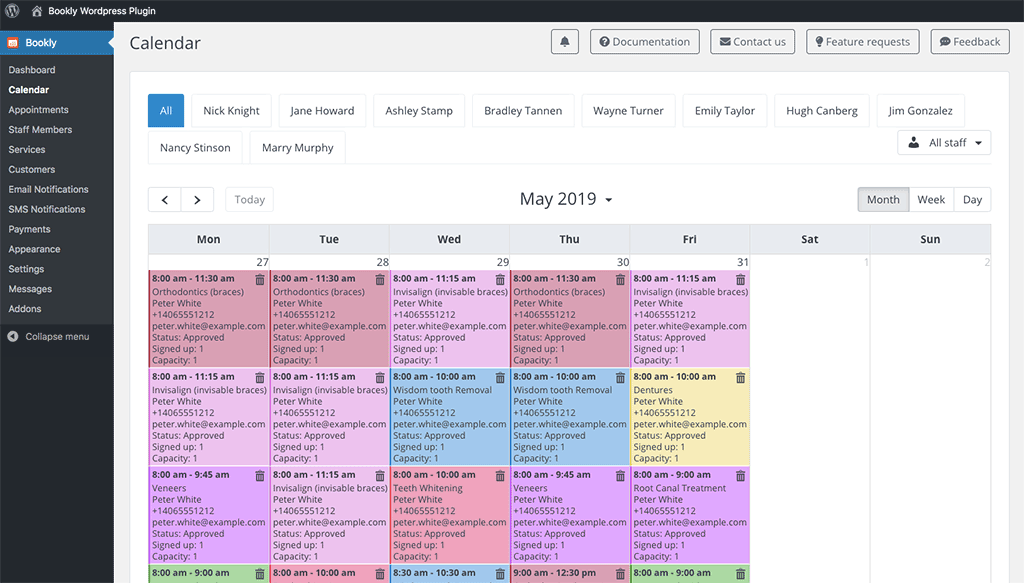1024x583 pixels.
Task: Open the May 2019 month picker
Action: coord(566,199)
